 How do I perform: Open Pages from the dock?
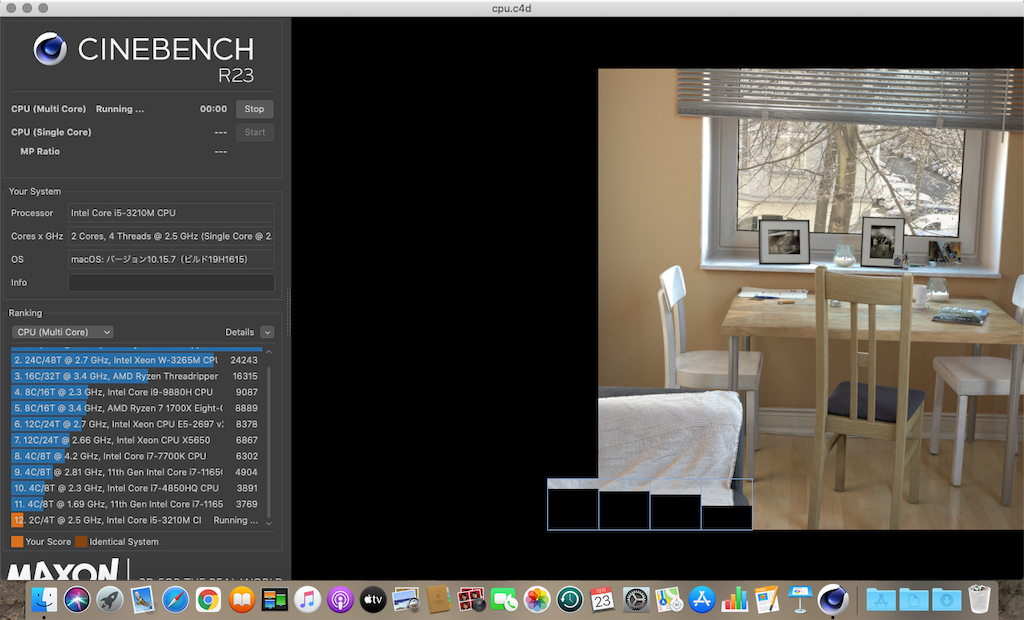pyautogui.click(x=767, y=599)
